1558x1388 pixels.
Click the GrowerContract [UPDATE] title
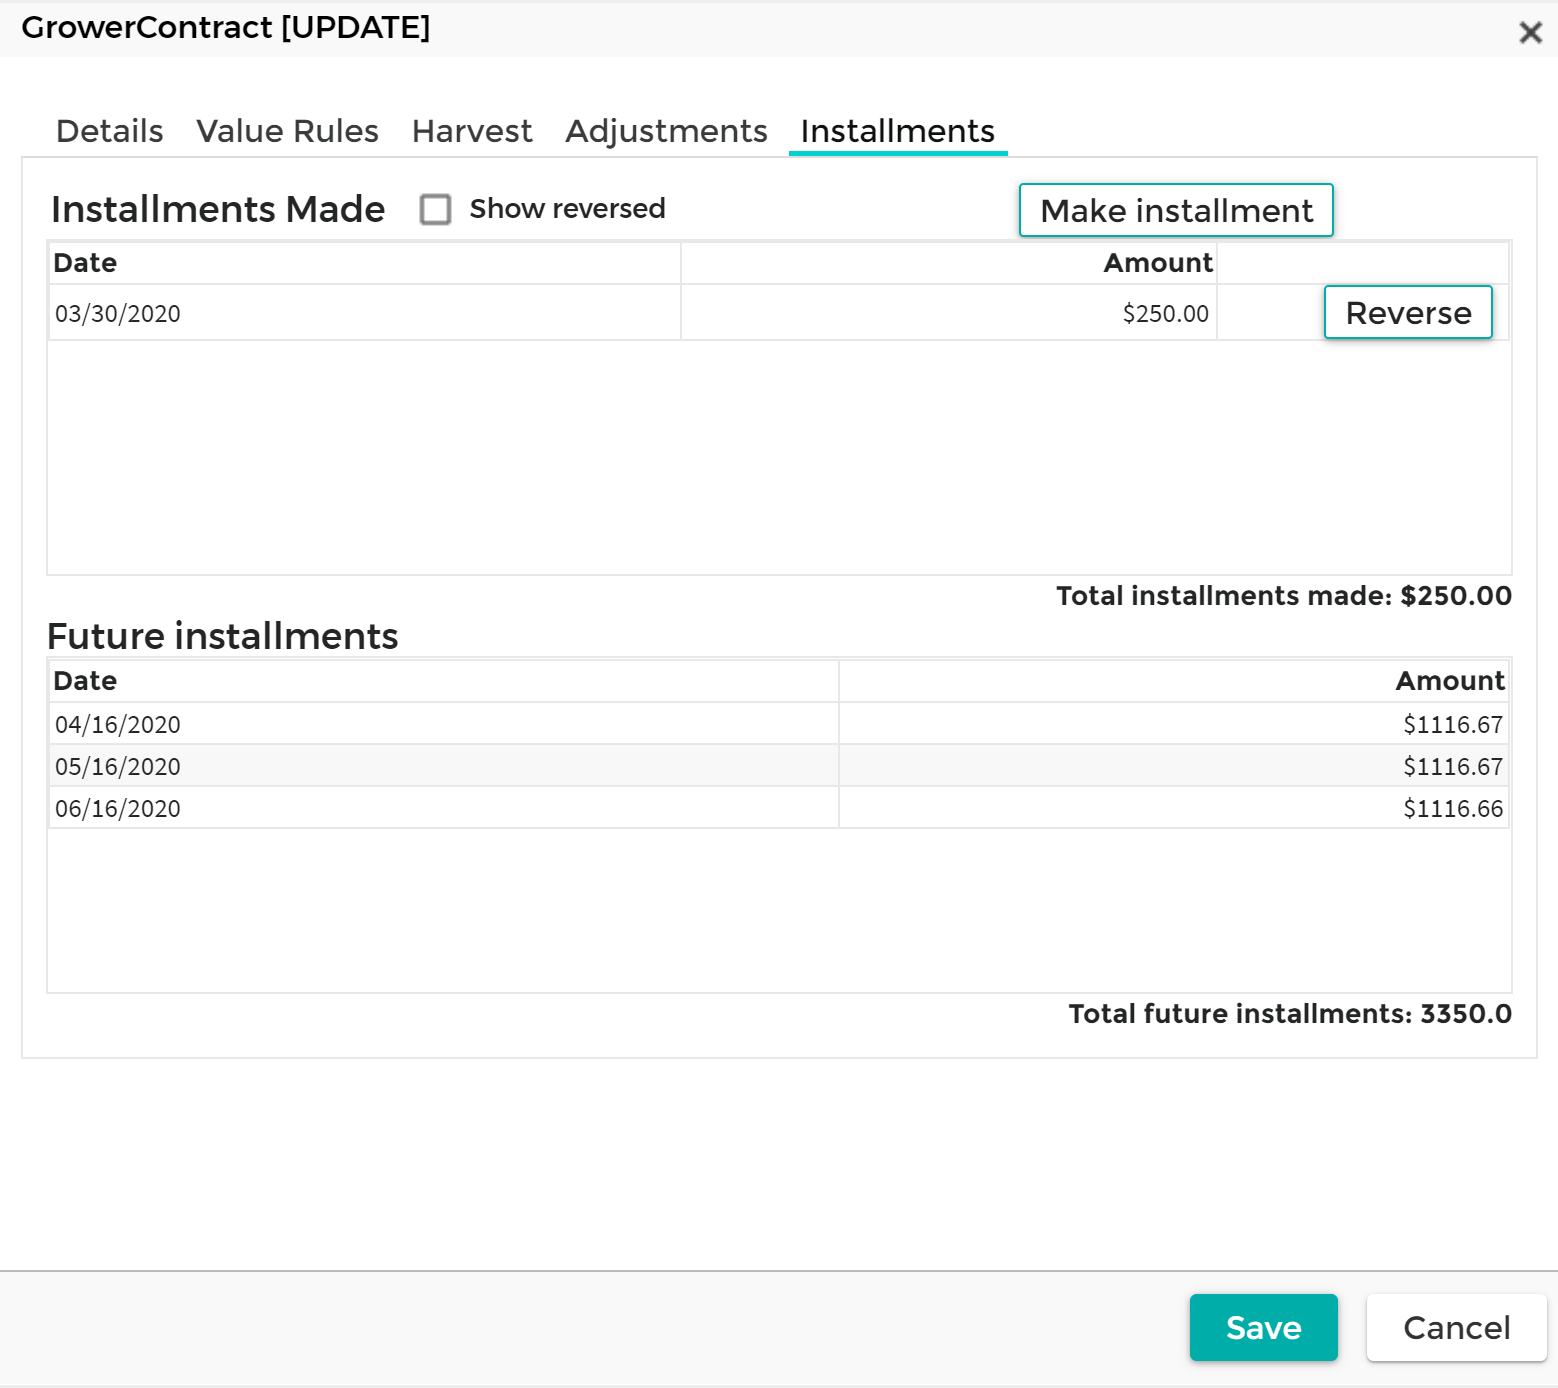tap(226, 27)
